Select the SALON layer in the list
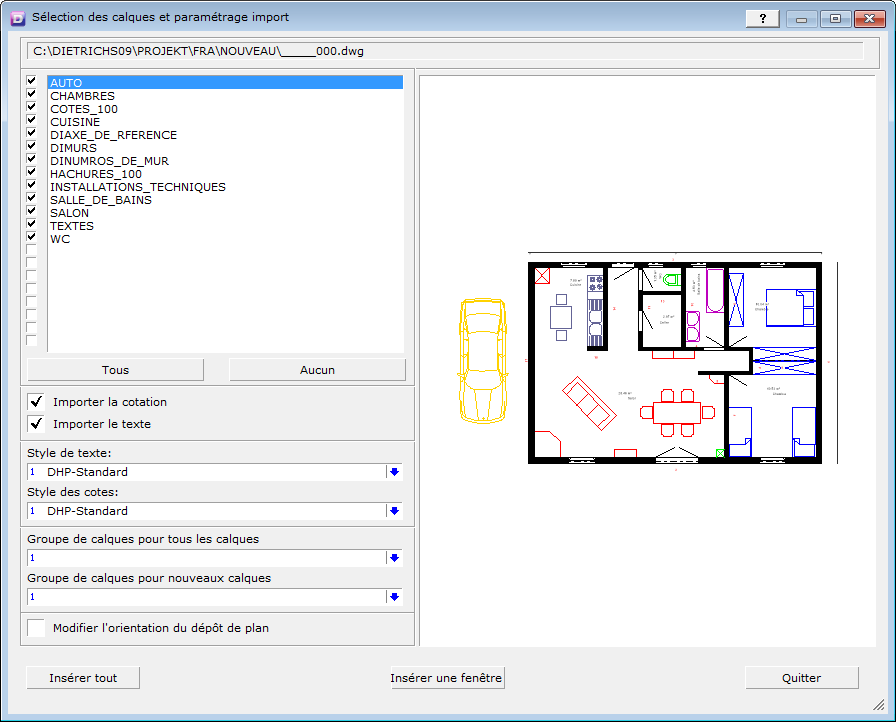Viewport: 896px width, 722px height. coord(70,212)
